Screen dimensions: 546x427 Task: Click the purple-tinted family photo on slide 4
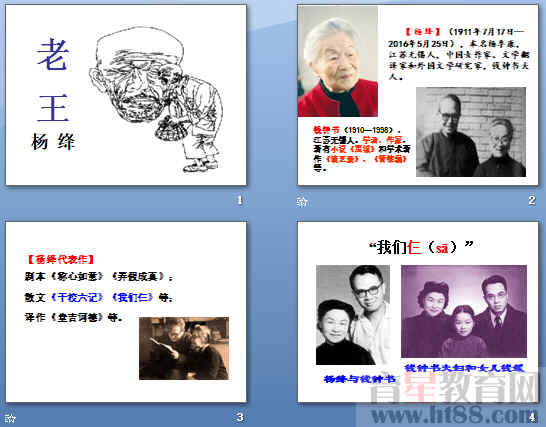[464, 311]
